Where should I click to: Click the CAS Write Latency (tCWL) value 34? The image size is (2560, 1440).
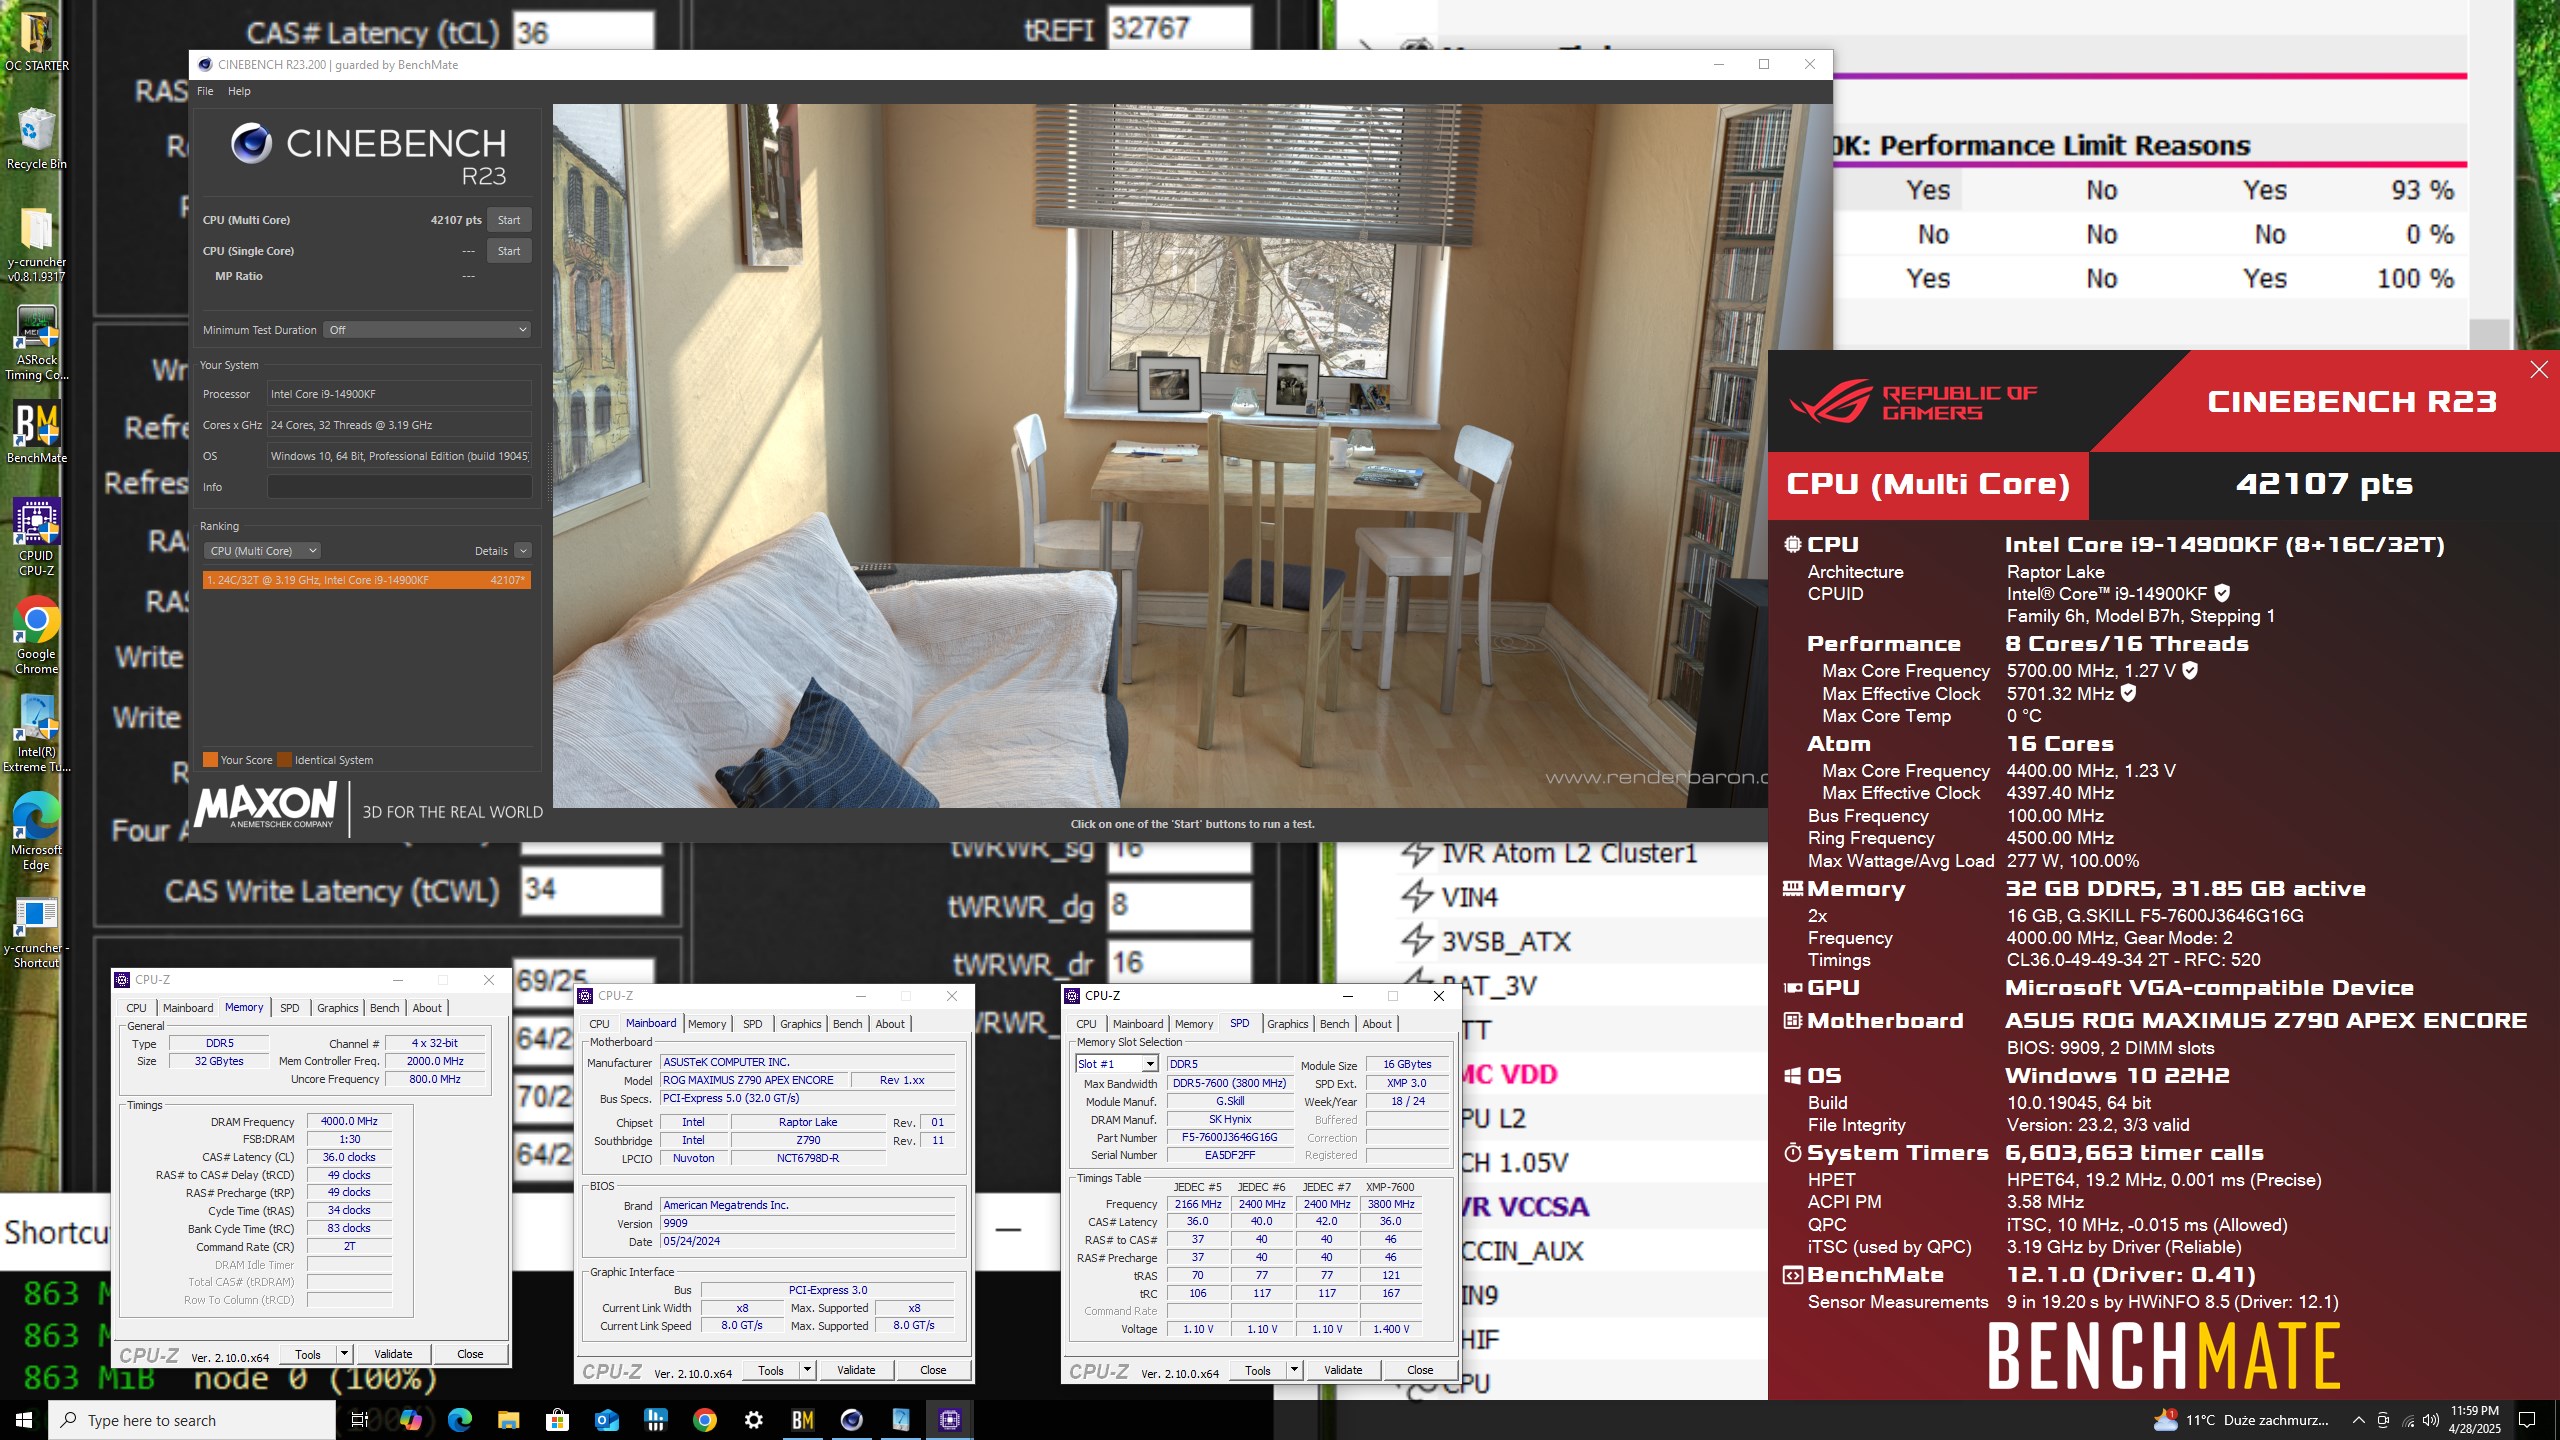pyautogui.click(x=590, y=889)
